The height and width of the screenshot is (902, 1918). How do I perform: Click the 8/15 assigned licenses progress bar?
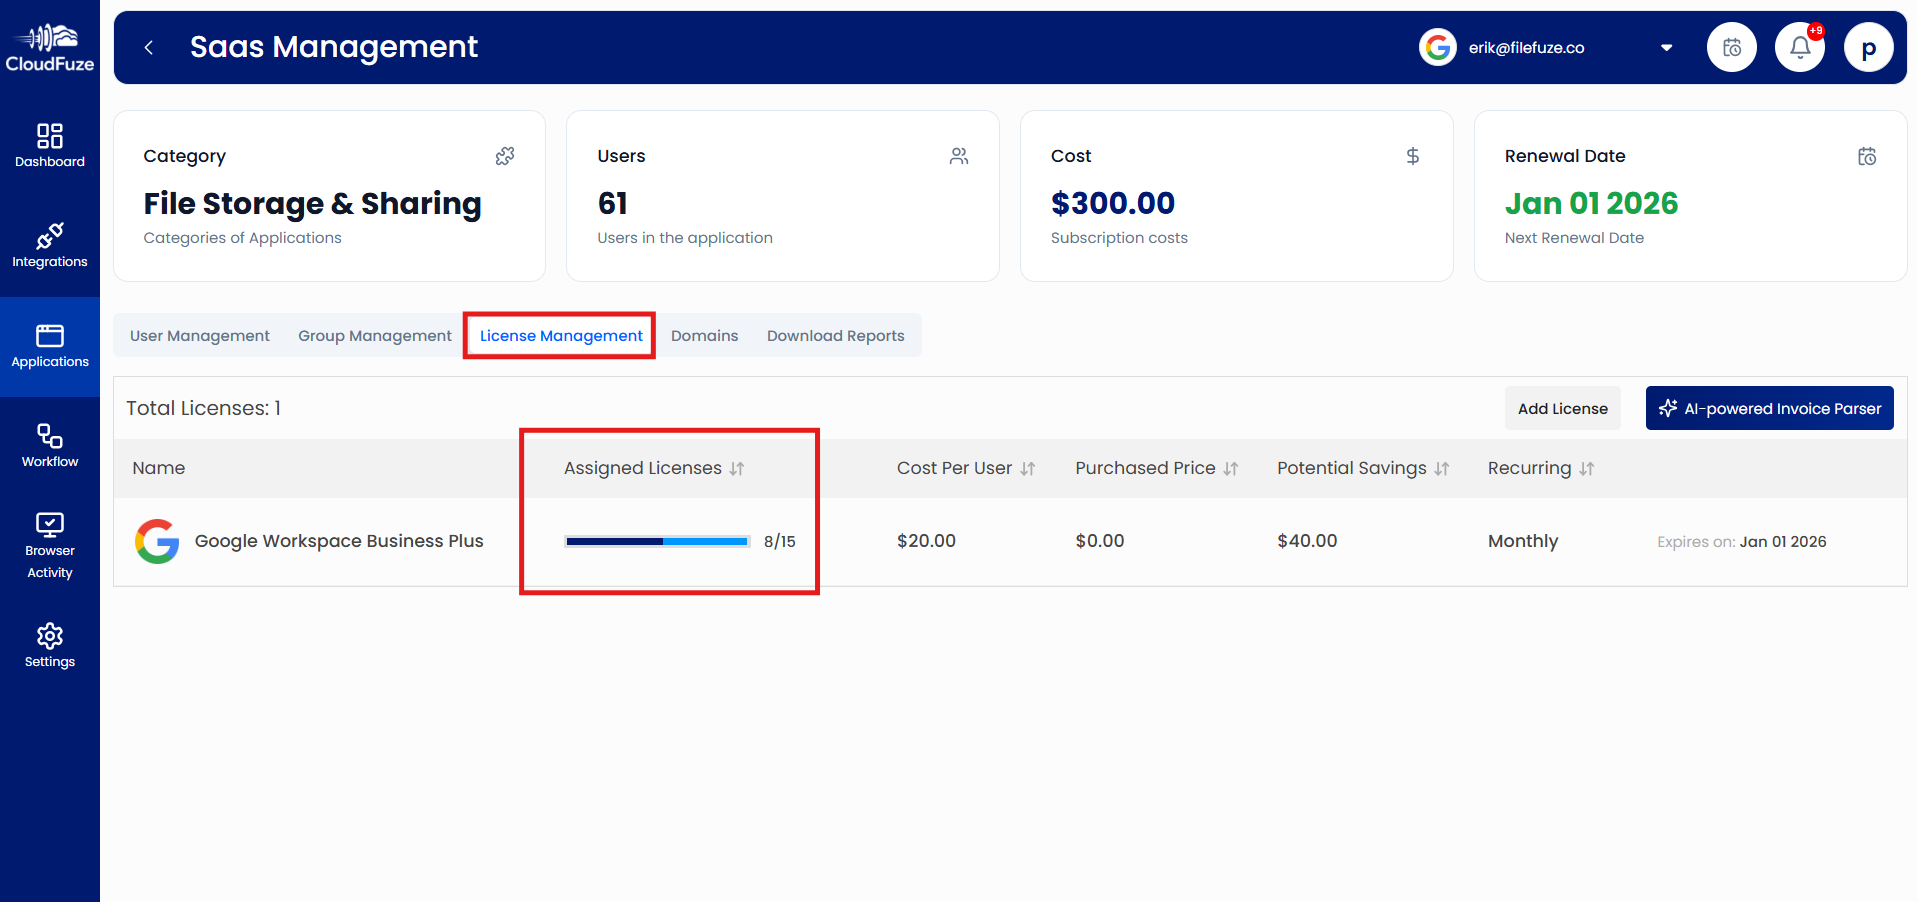pos(657,541)
